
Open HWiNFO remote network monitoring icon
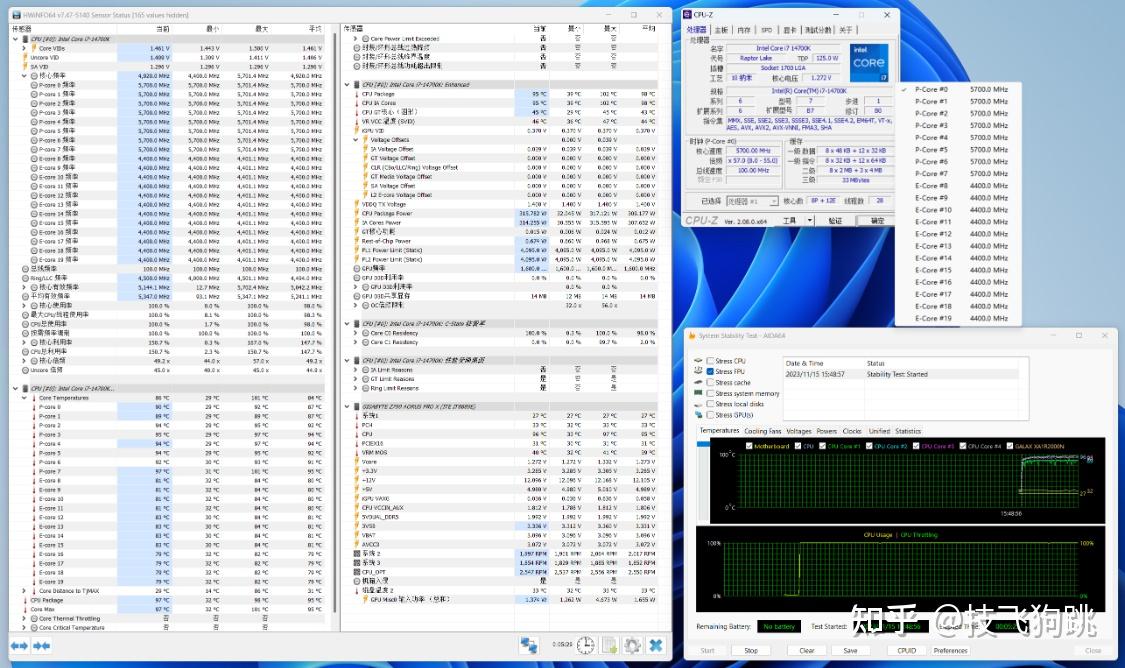[x=529, y=645]
